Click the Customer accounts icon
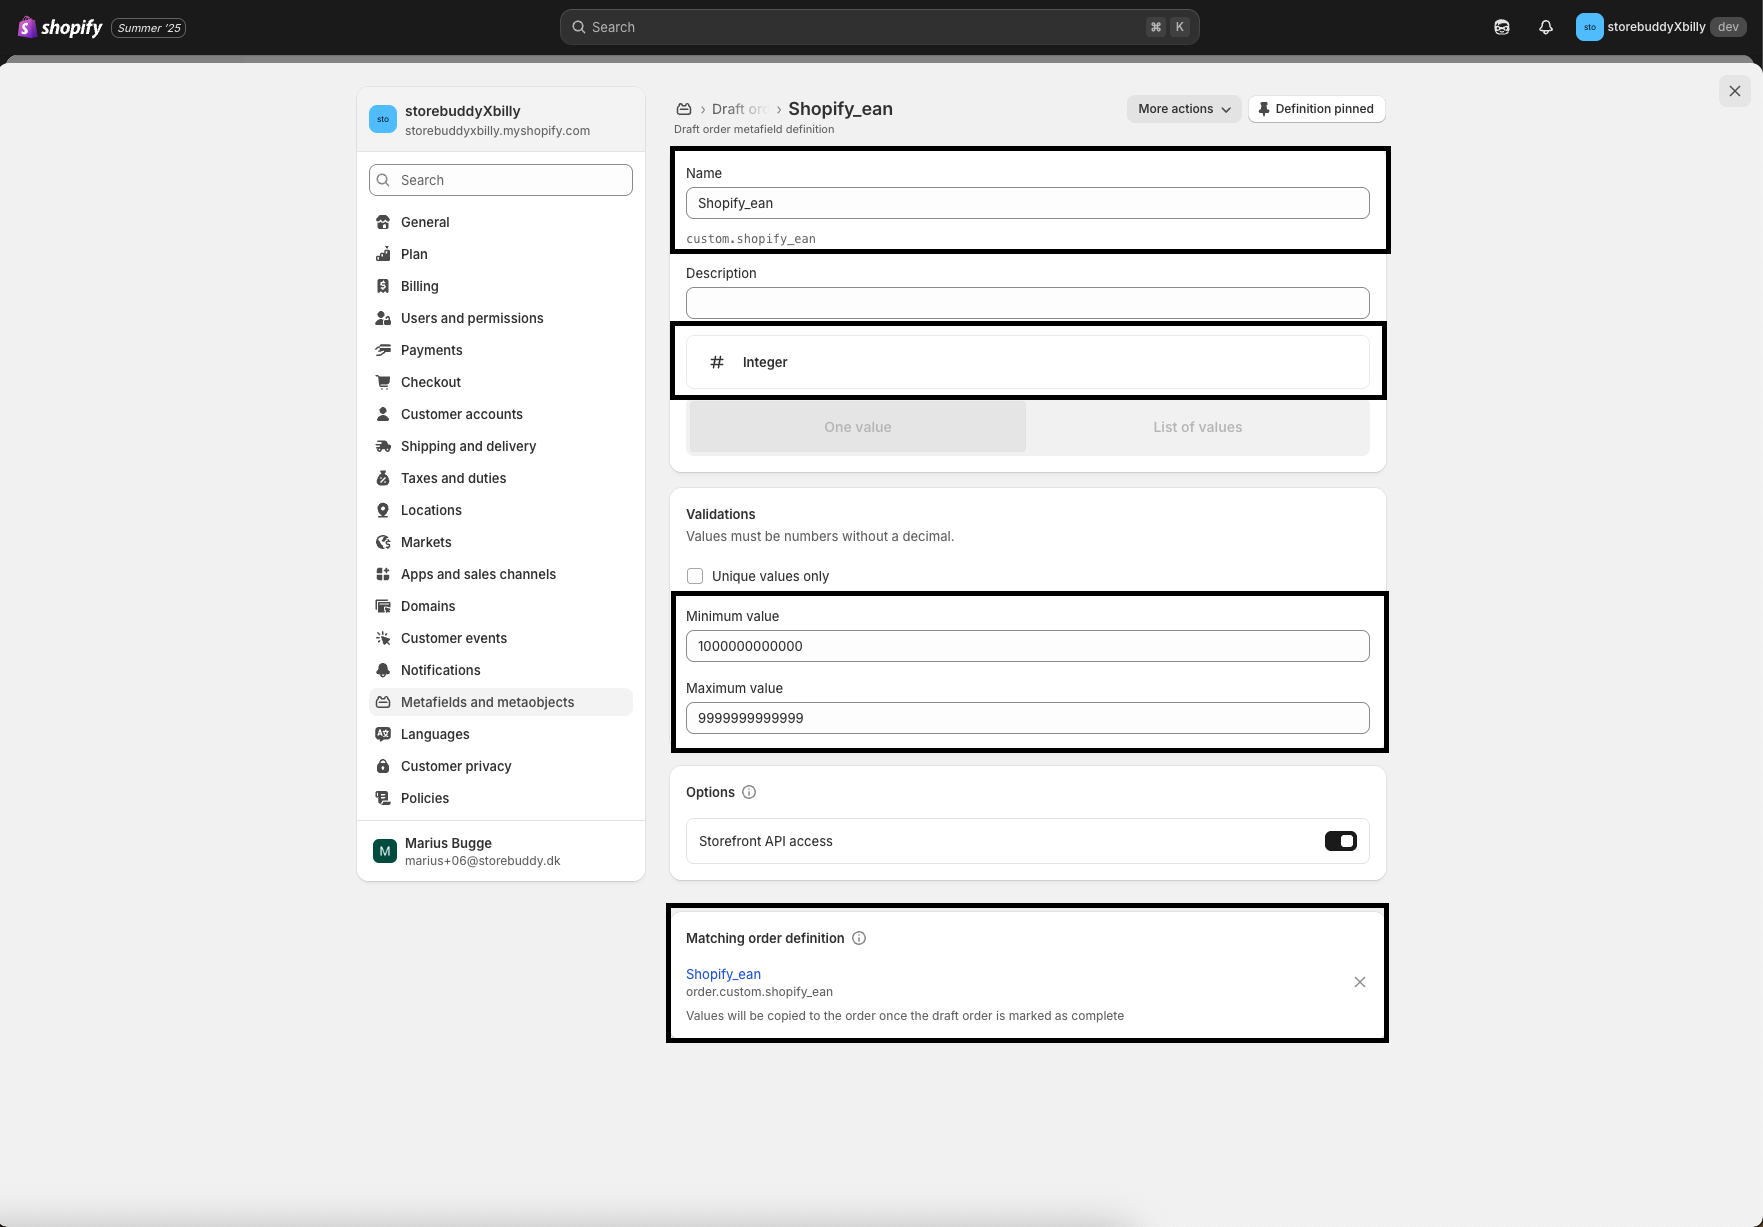The height and width of the screenshot is (1227, 1763). 383,414
